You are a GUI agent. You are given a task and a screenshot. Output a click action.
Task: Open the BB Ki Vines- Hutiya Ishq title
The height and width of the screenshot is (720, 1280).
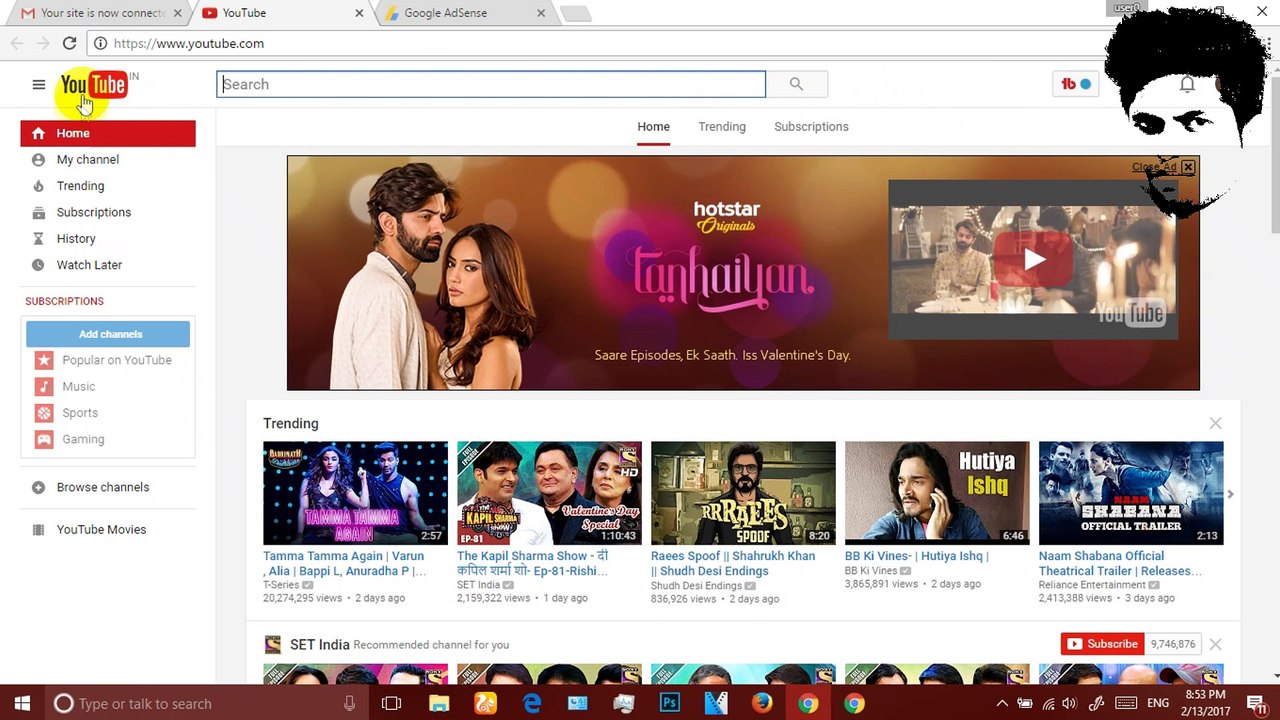tap(917, 556)
